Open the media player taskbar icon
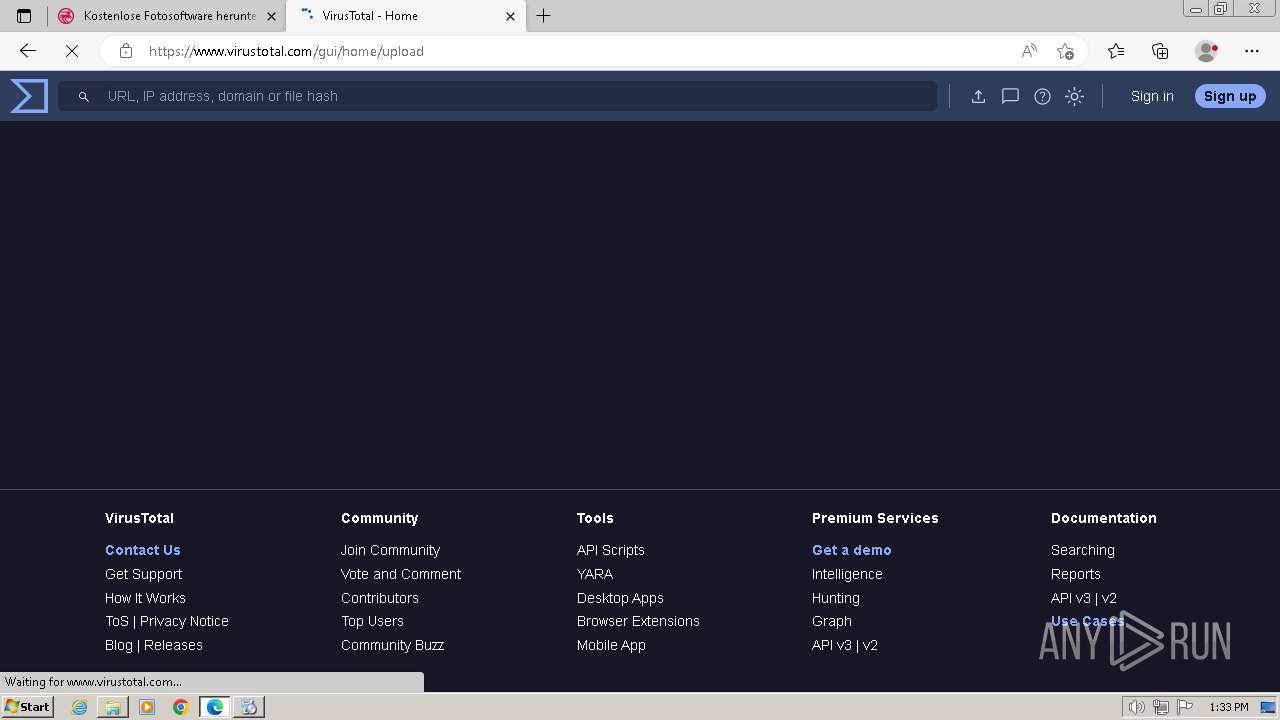The height and width of the screenshot is (720, 1280). tap(147, 707)
